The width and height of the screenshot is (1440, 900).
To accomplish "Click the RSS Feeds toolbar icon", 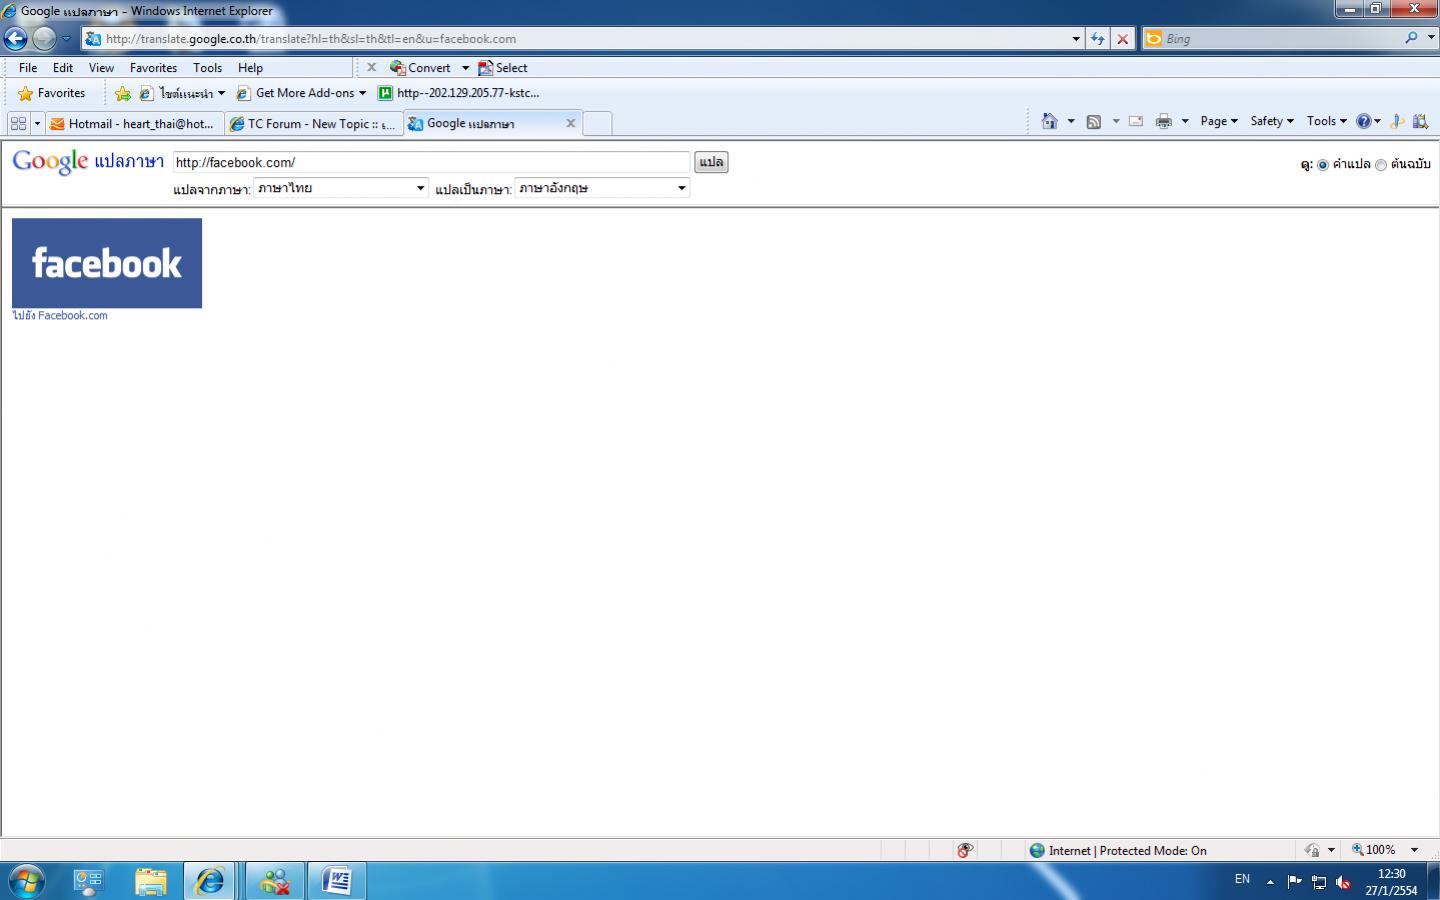I will pyautogui.click(x=1094, y=121).
